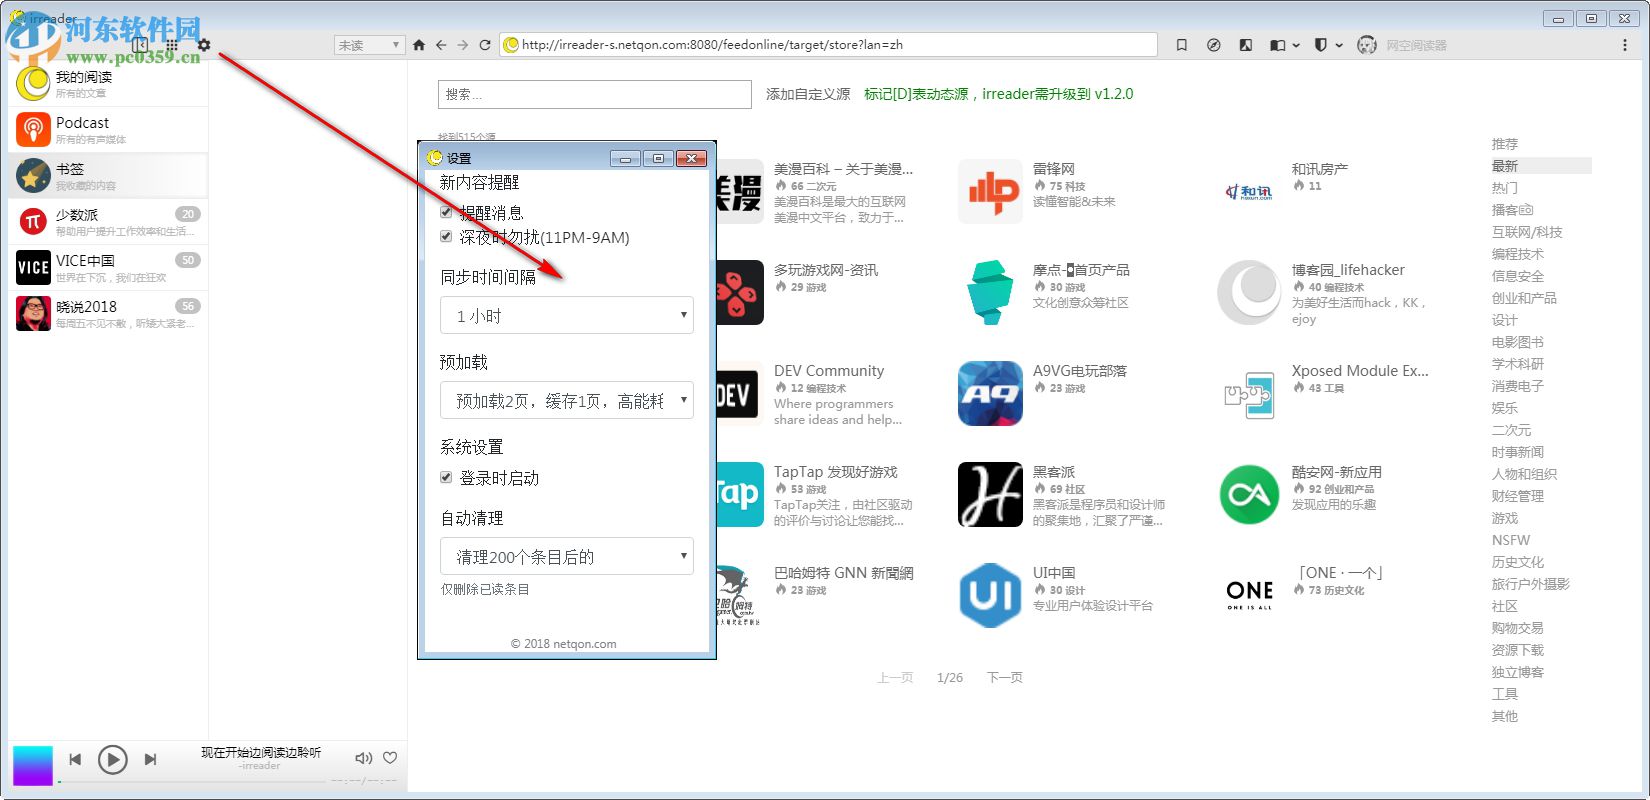Image resolution: width=1650 pixels, height=800 pixels.
Task: Open TapTap 发现好游戏 source title
Action: 836,472
